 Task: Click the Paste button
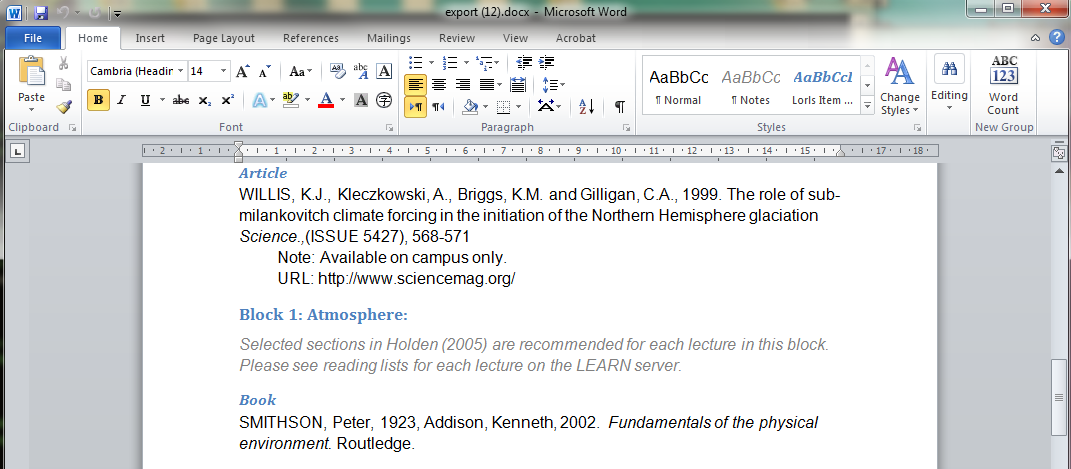click(x=31, y=84)
